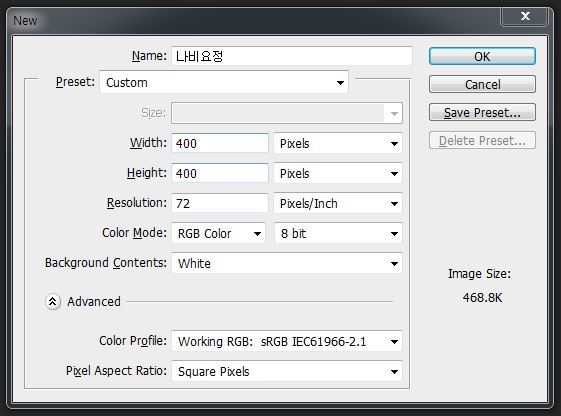The width and height of the screenshot is (561, 416).
Task: Open the Width units Pixels dropdown
Action: click(338, 143)
